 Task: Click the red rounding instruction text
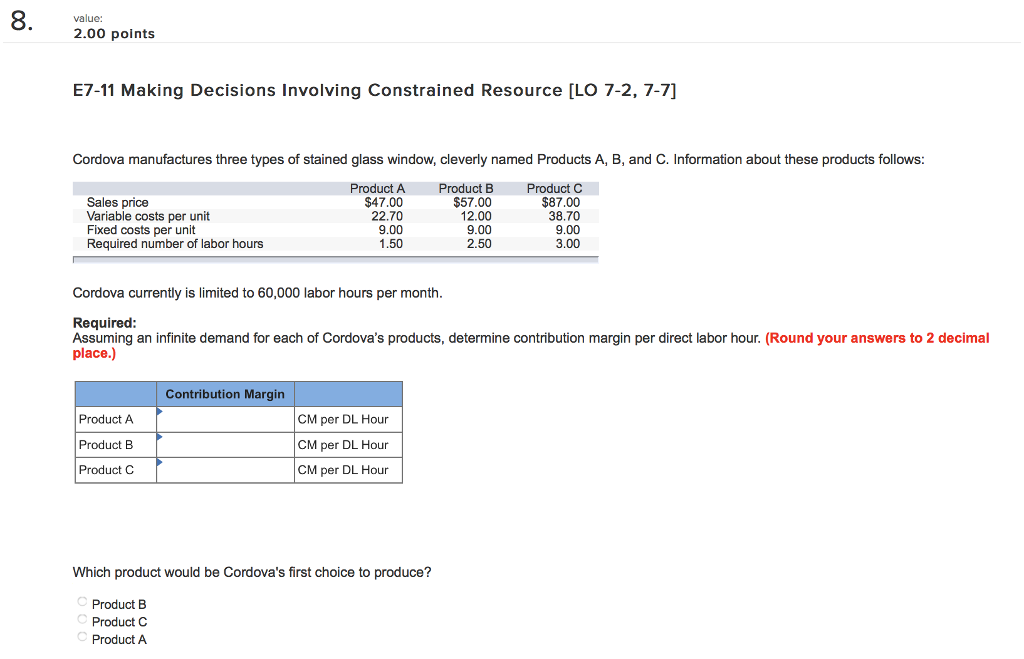[x=877, y=337]
